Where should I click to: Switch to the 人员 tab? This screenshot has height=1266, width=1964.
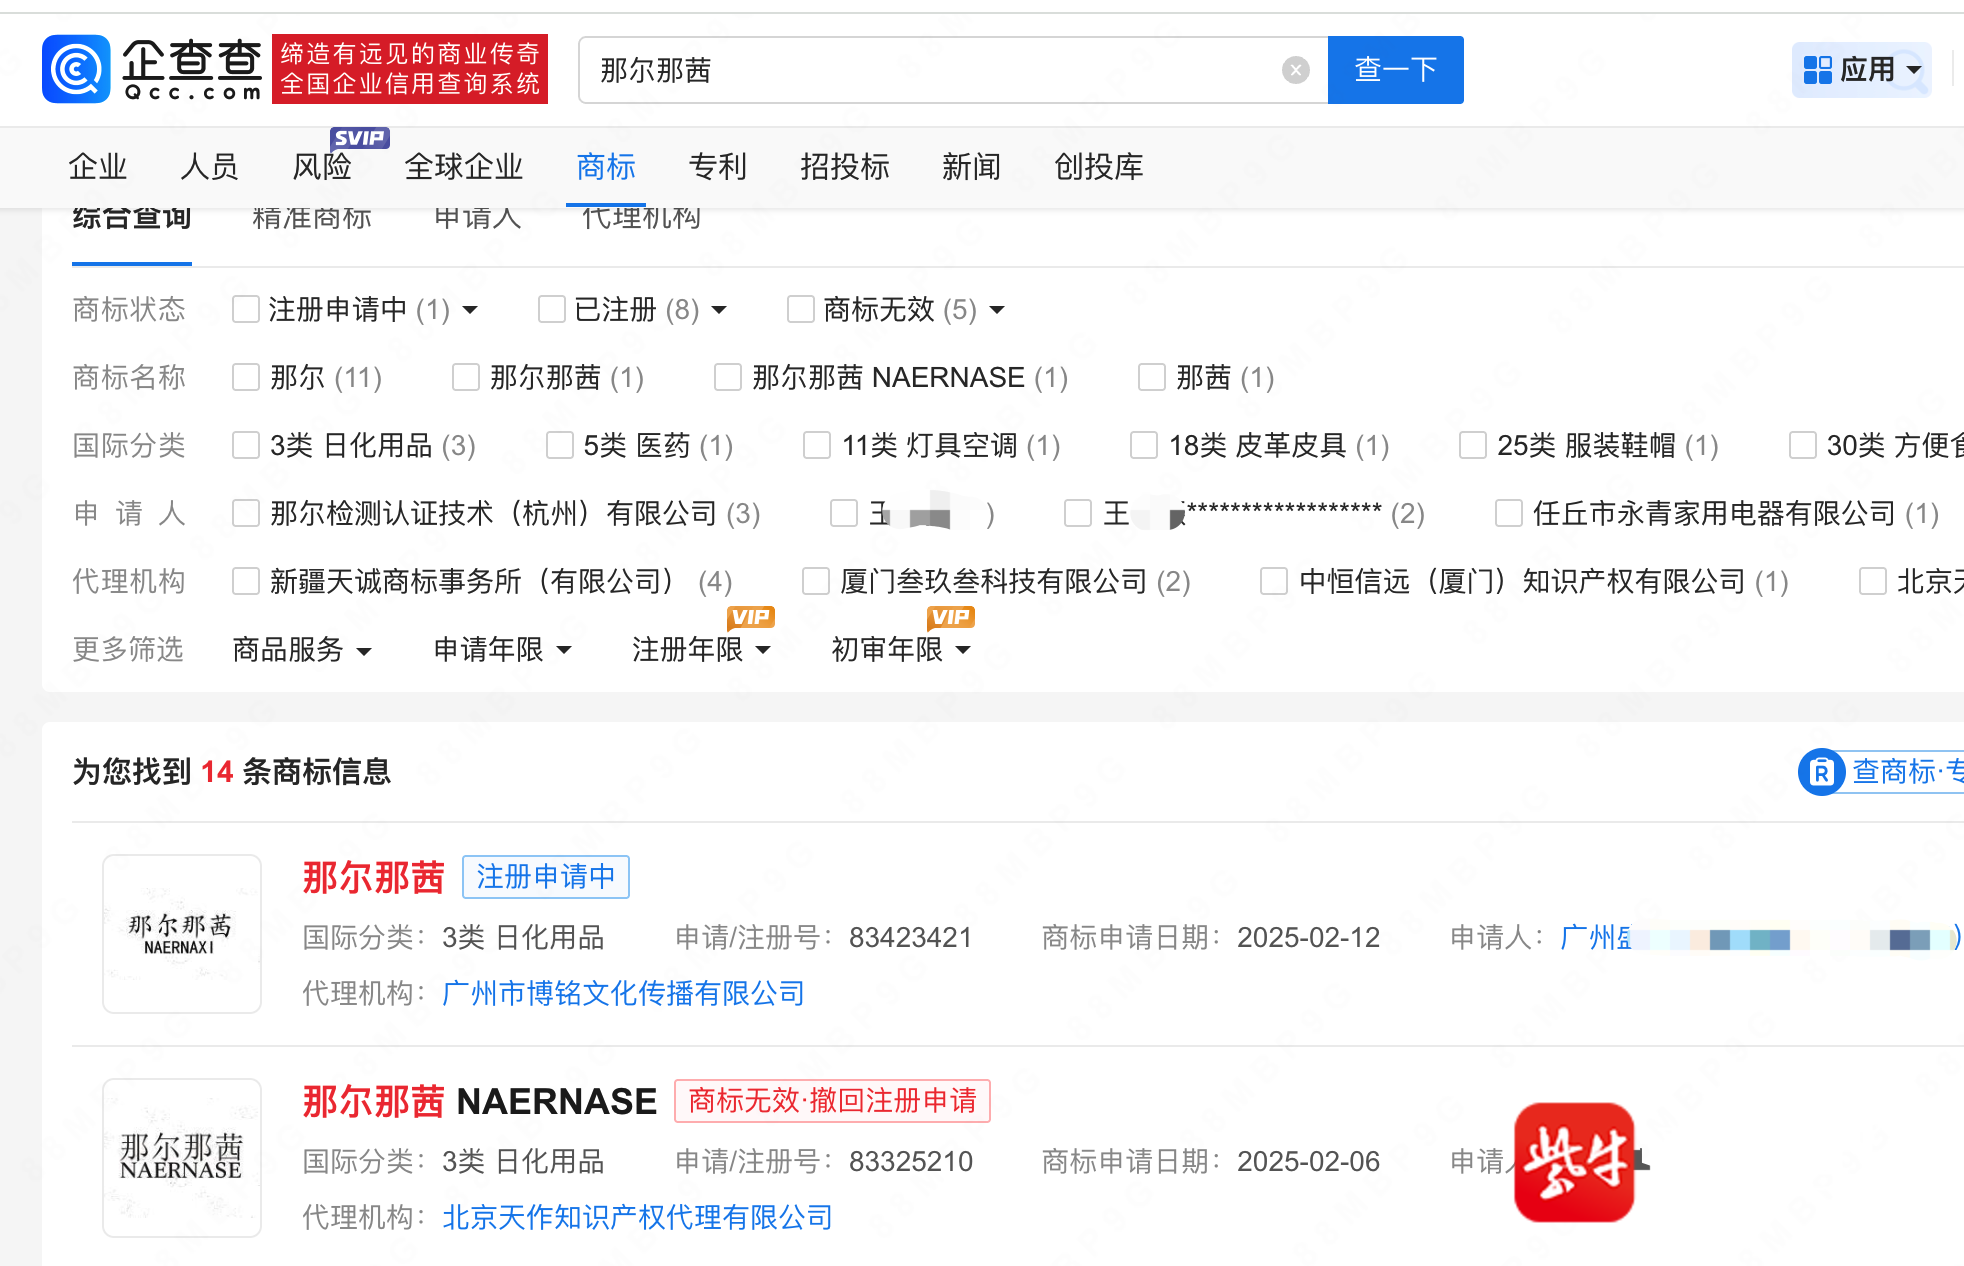(x=210, y=166)
